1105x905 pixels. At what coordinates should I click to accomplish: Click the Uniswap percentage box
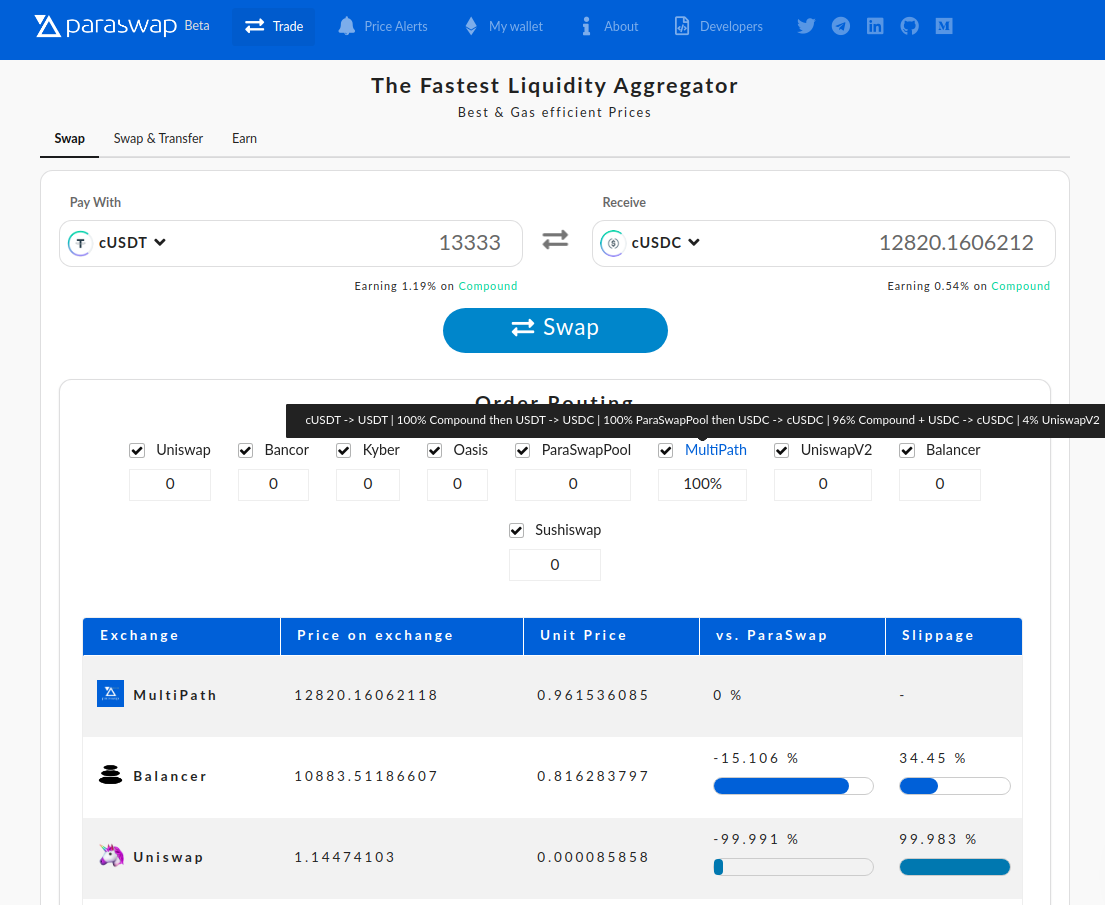(170, 484)
